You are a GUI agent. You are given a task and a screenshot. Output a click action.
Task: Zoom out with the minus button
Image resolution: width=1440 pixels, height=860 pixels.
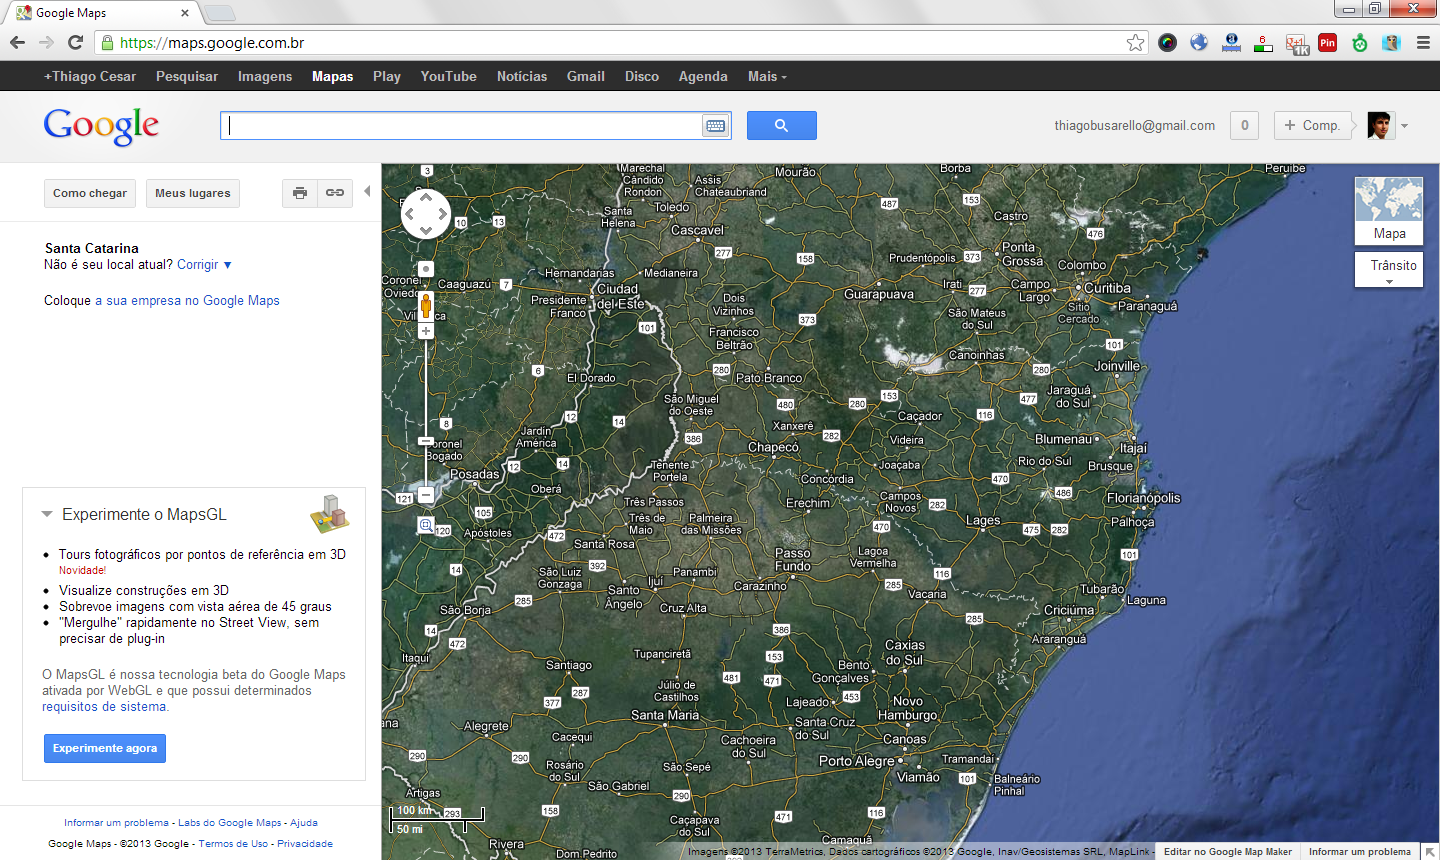tap(426, 494)
